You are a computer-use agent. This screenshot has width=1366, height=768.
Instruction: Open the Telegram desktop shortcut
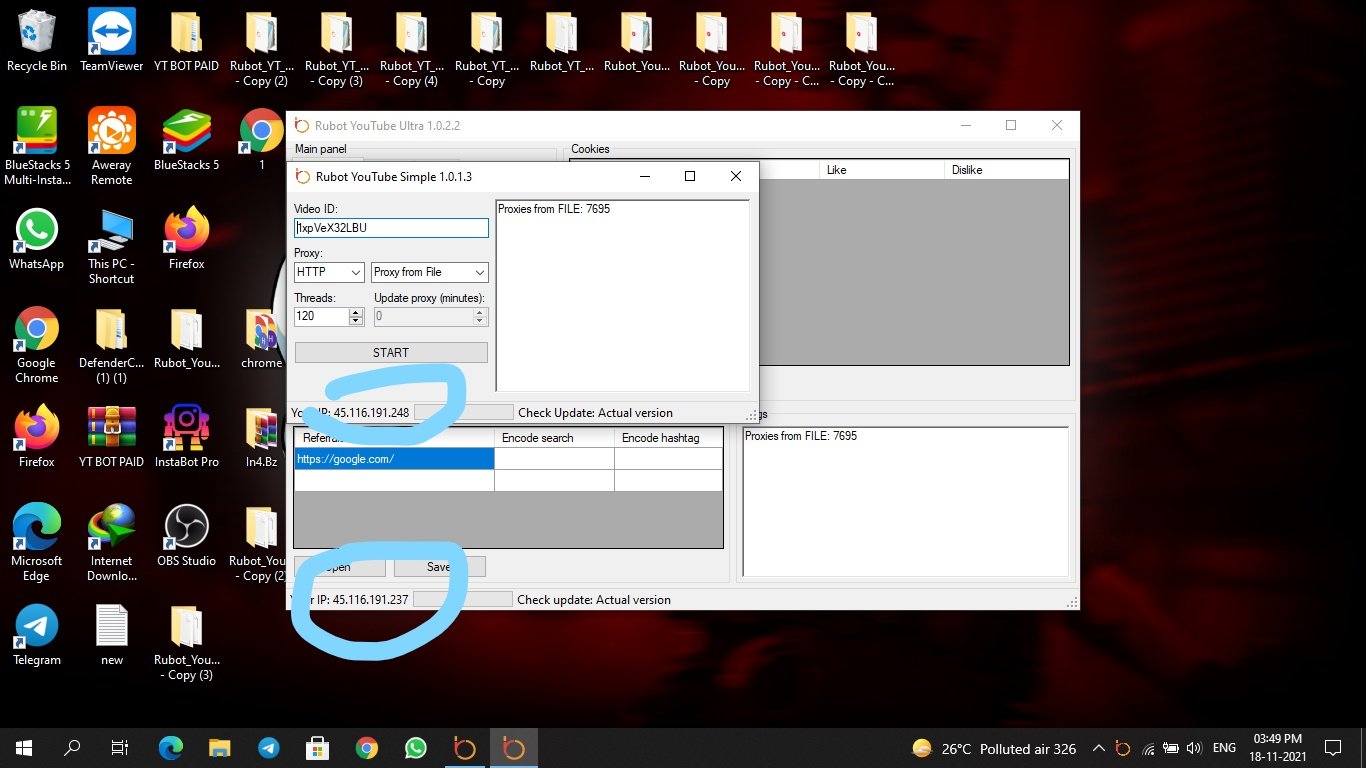(37, 627)
